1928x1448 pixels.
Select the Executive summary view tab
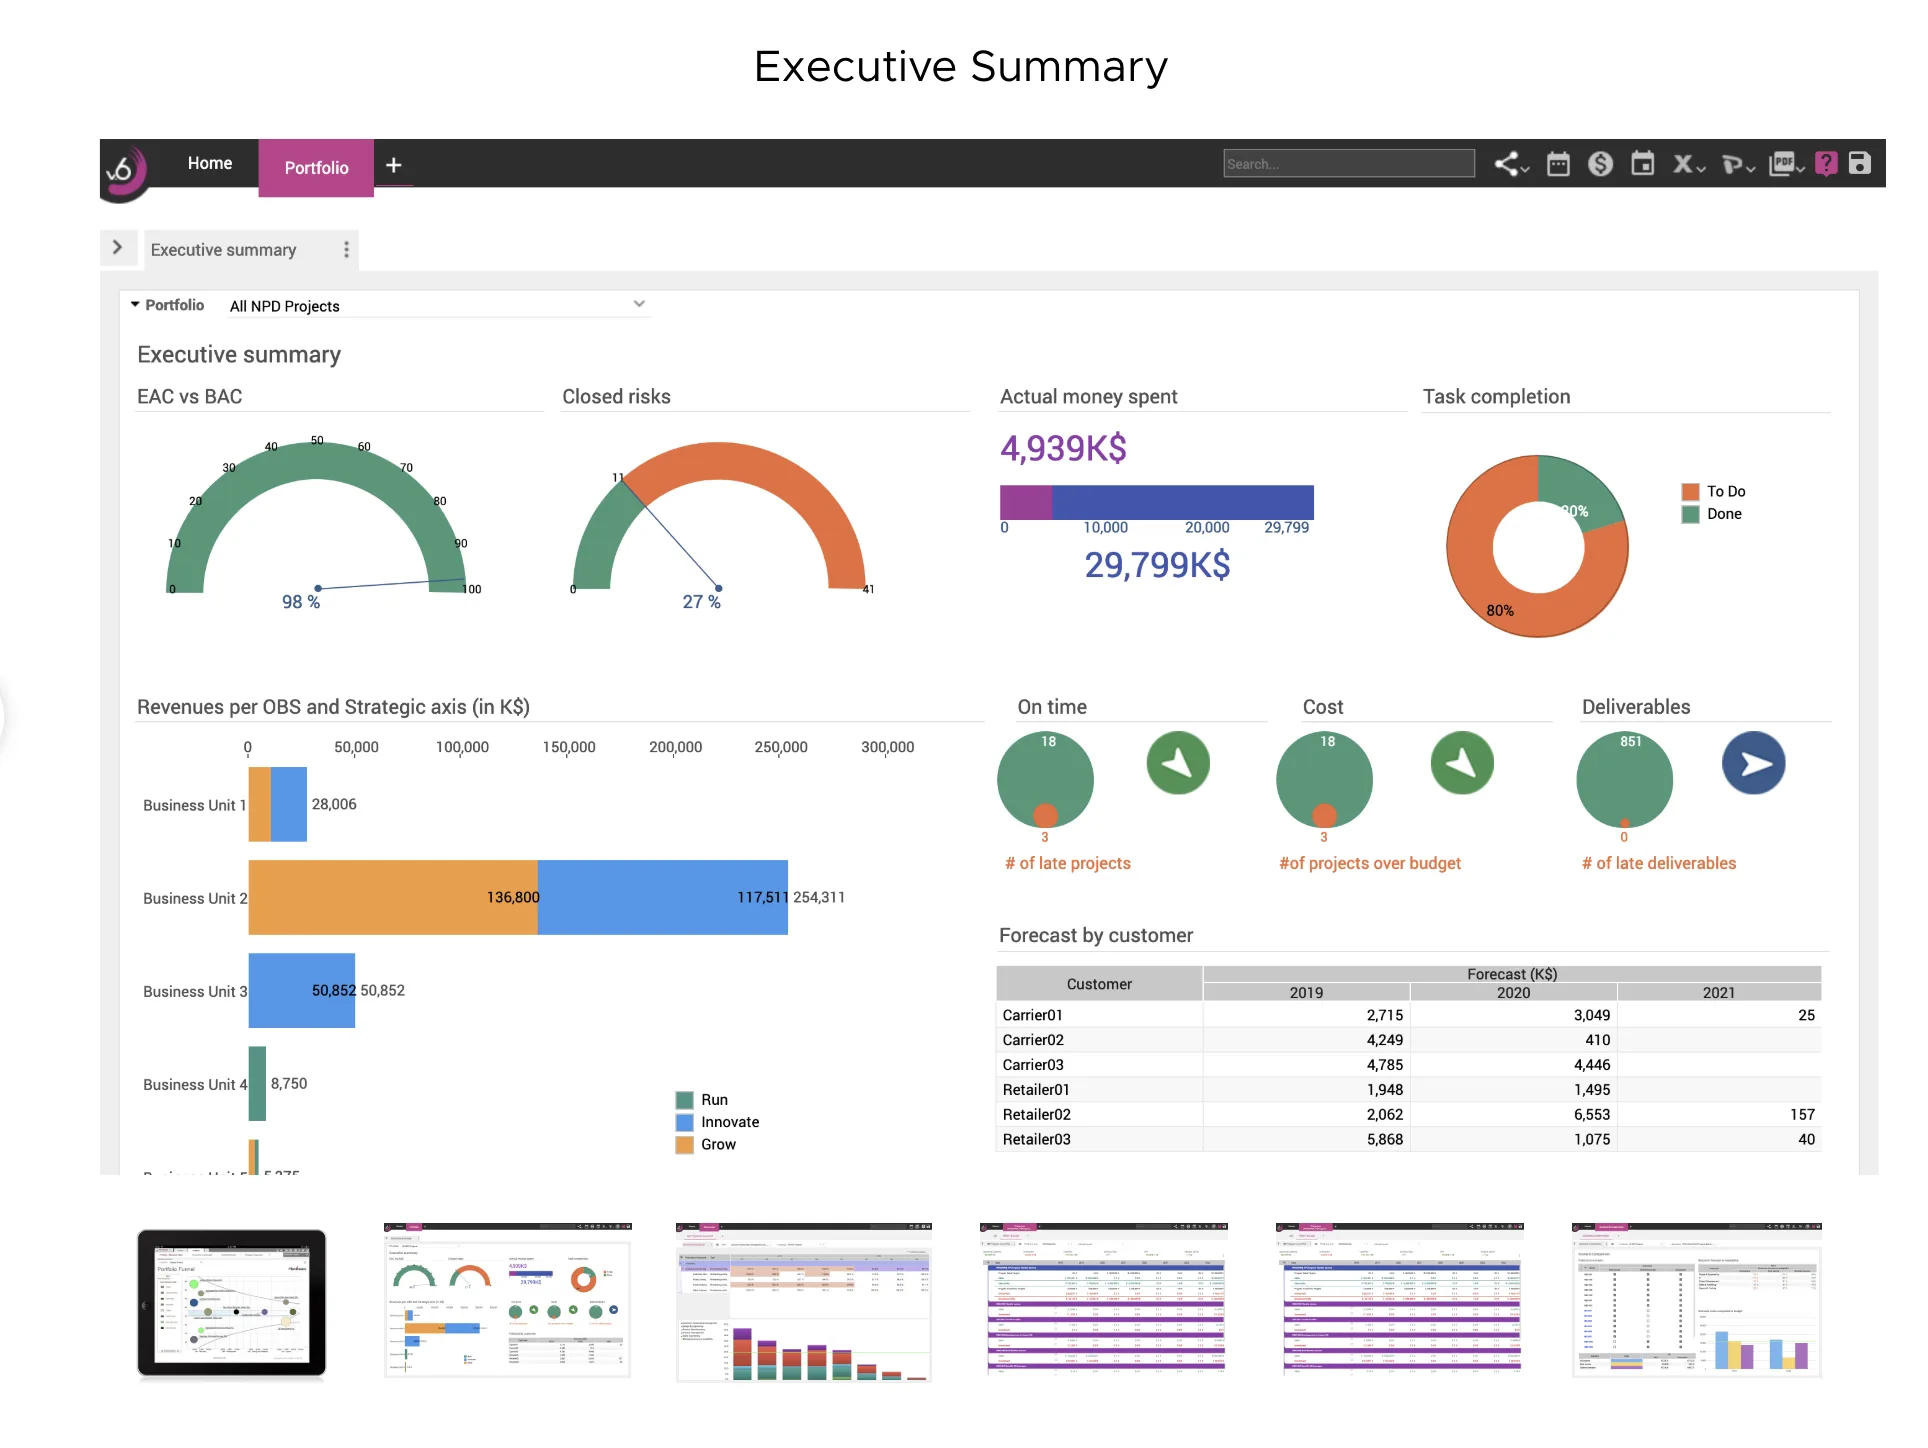click(223, 250)
